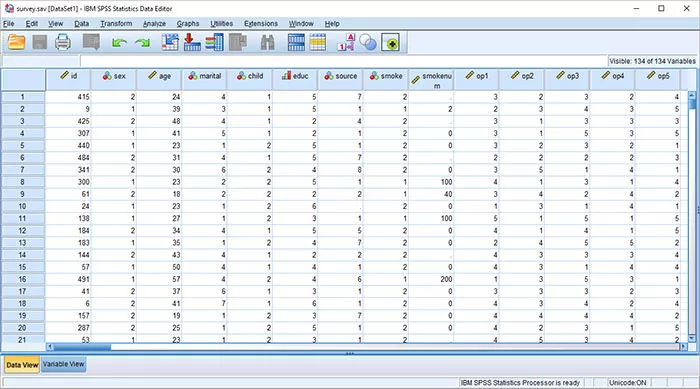This screenshot has width=700, height=389.
Task: Open the File menu
Action: point(8,24)
